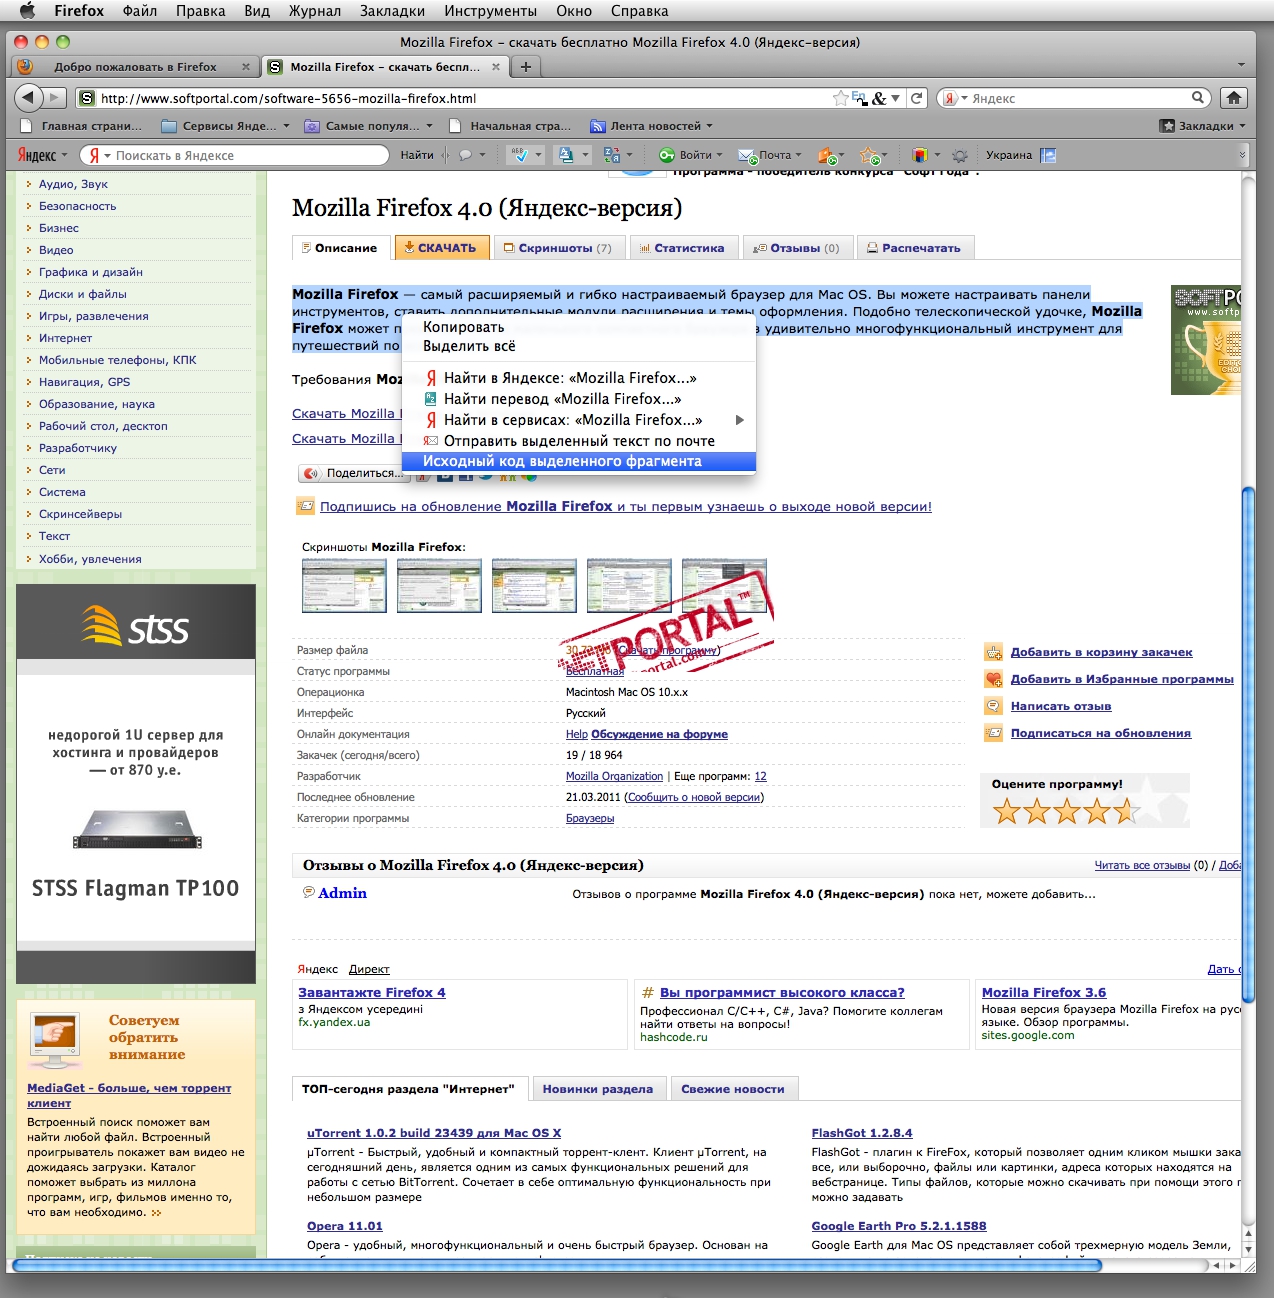1274x1298 pixels.
Task: Open the first Mozilla Firefox screenshot thumbnail
Action: (344, 585)
